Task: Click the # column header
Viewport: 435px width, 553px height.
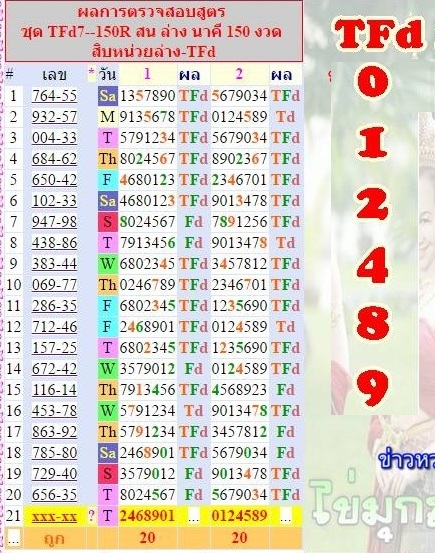Action: coord(10,74)
